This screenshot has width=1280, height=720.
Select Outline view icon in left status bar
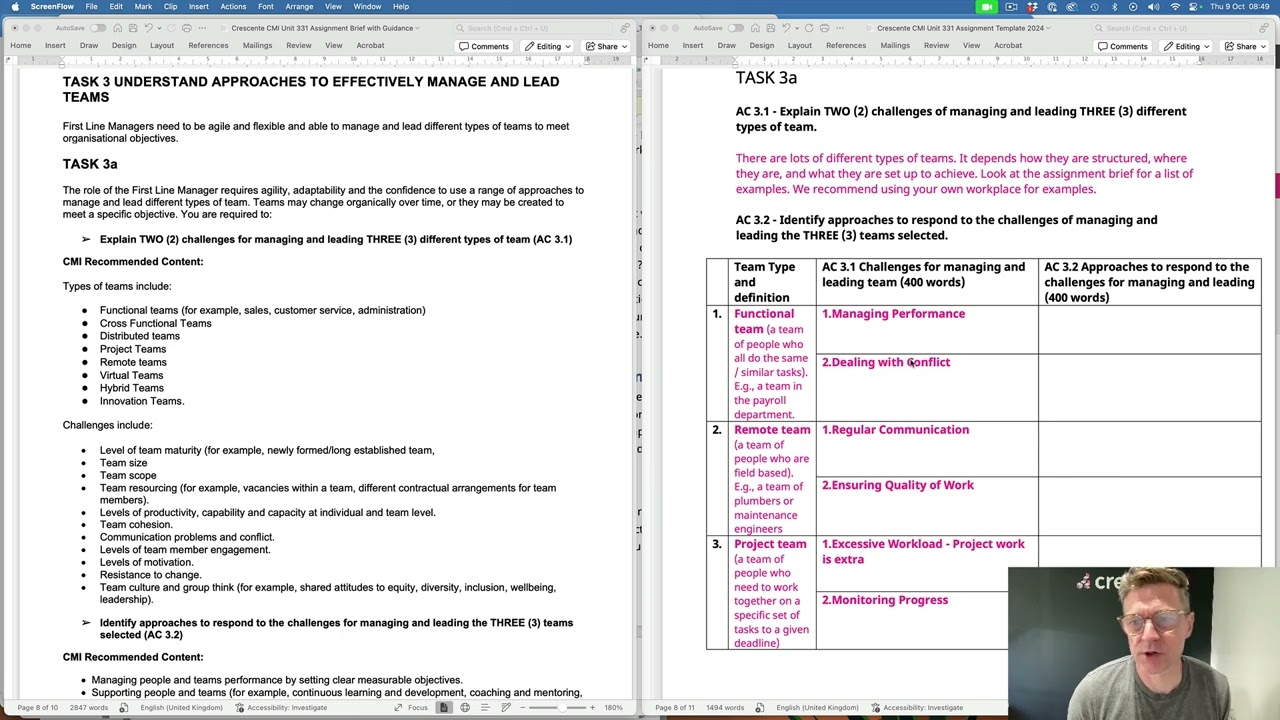485,708
